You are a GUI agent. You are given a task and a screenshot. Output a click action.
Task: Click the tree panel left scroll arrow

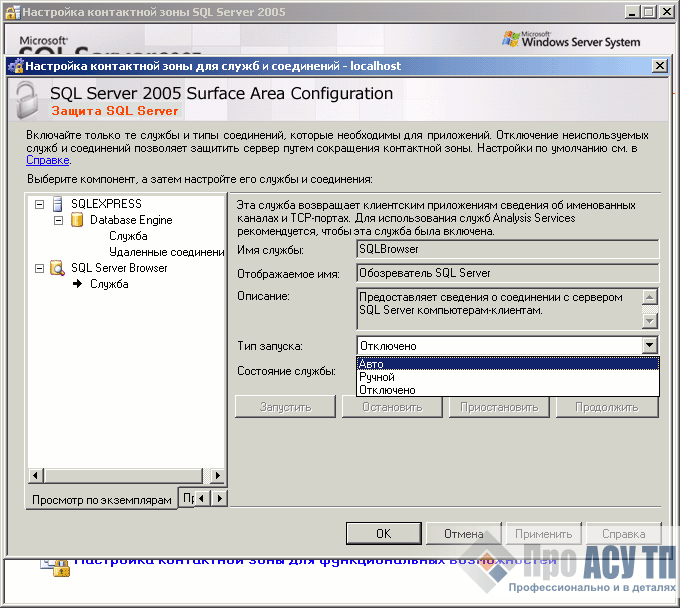tap(35, 475)
